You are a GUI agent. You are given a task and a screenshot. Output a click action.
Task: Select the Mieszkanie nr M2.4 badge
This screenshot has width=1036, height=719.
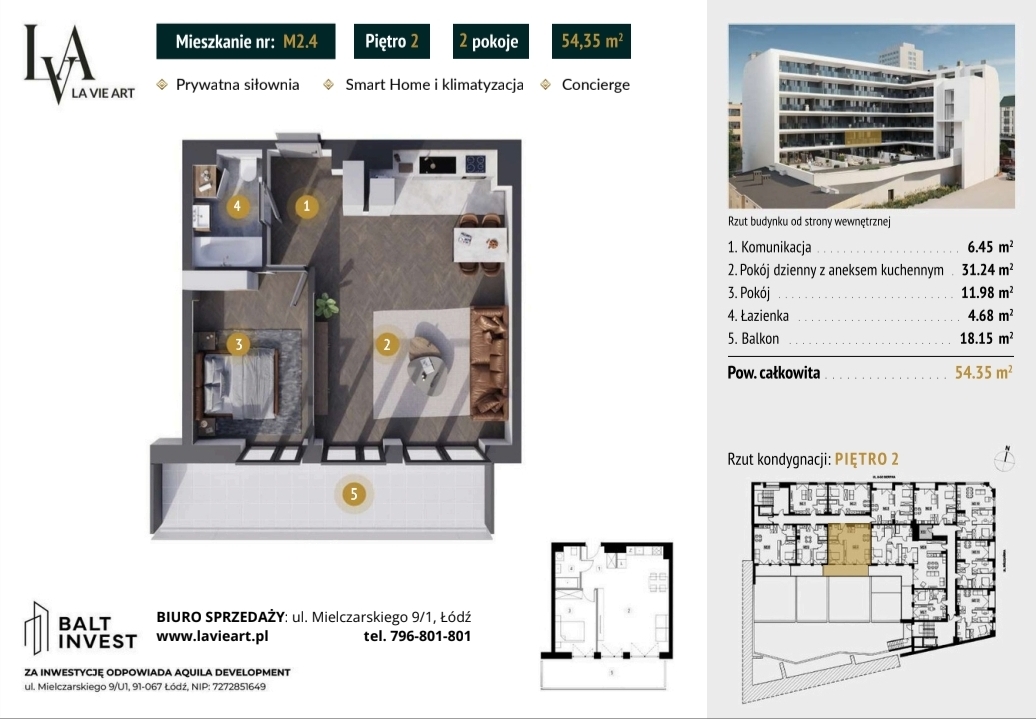[x=246, y=41]
